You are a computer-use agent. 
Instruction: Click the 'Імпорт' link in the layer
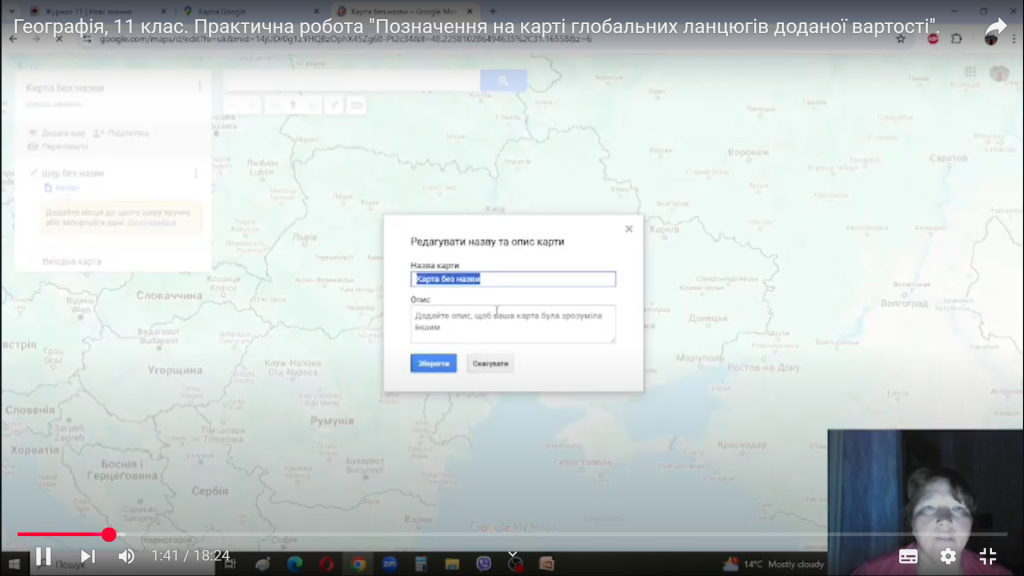coord(62,187)
